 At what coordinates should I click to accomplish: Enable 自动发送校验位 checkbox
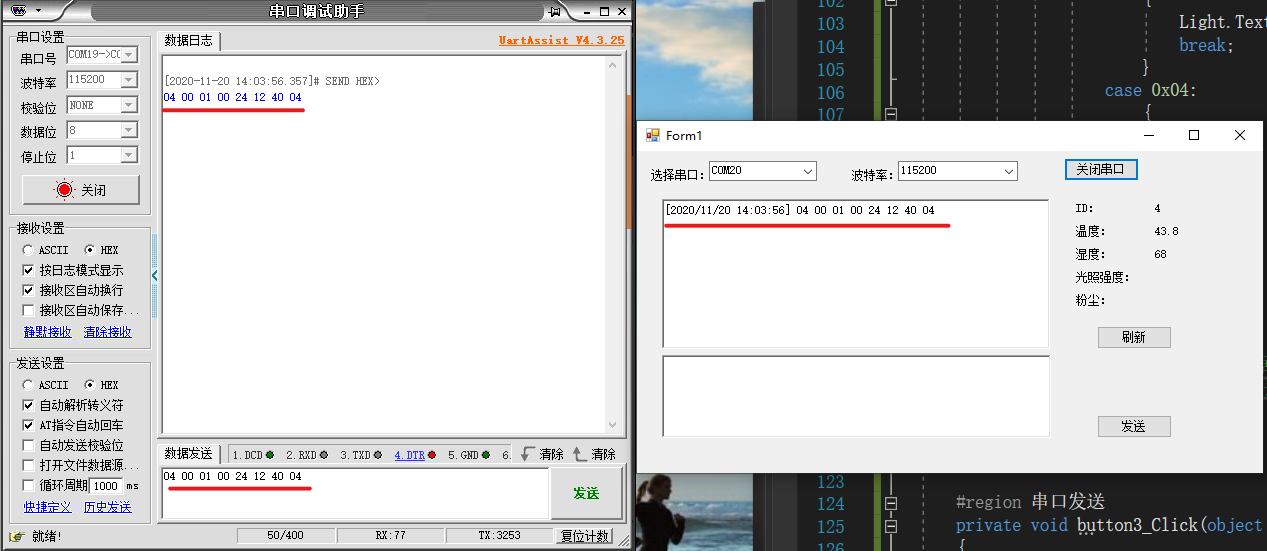coord(28,445)
